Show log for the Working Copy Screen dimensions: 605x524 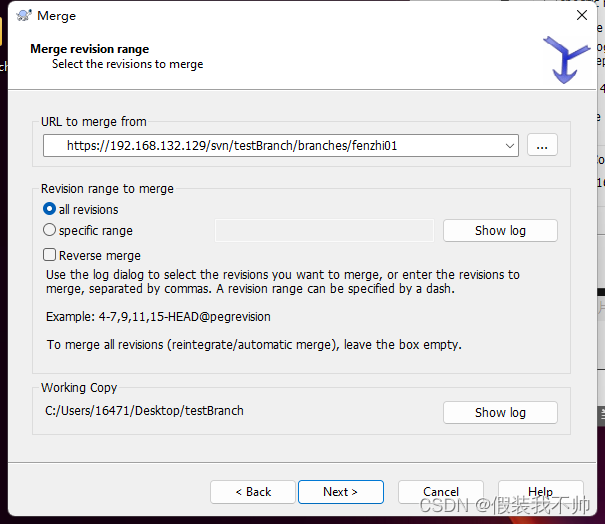(500, 412)
